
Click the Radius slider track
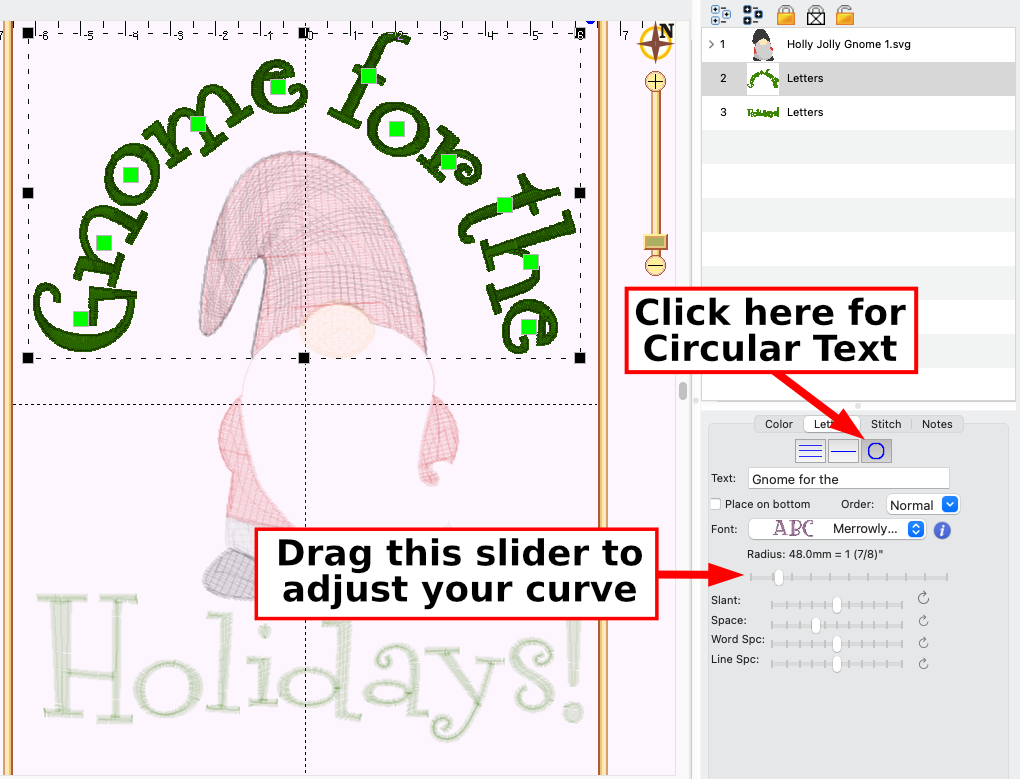tap(848, 577)
